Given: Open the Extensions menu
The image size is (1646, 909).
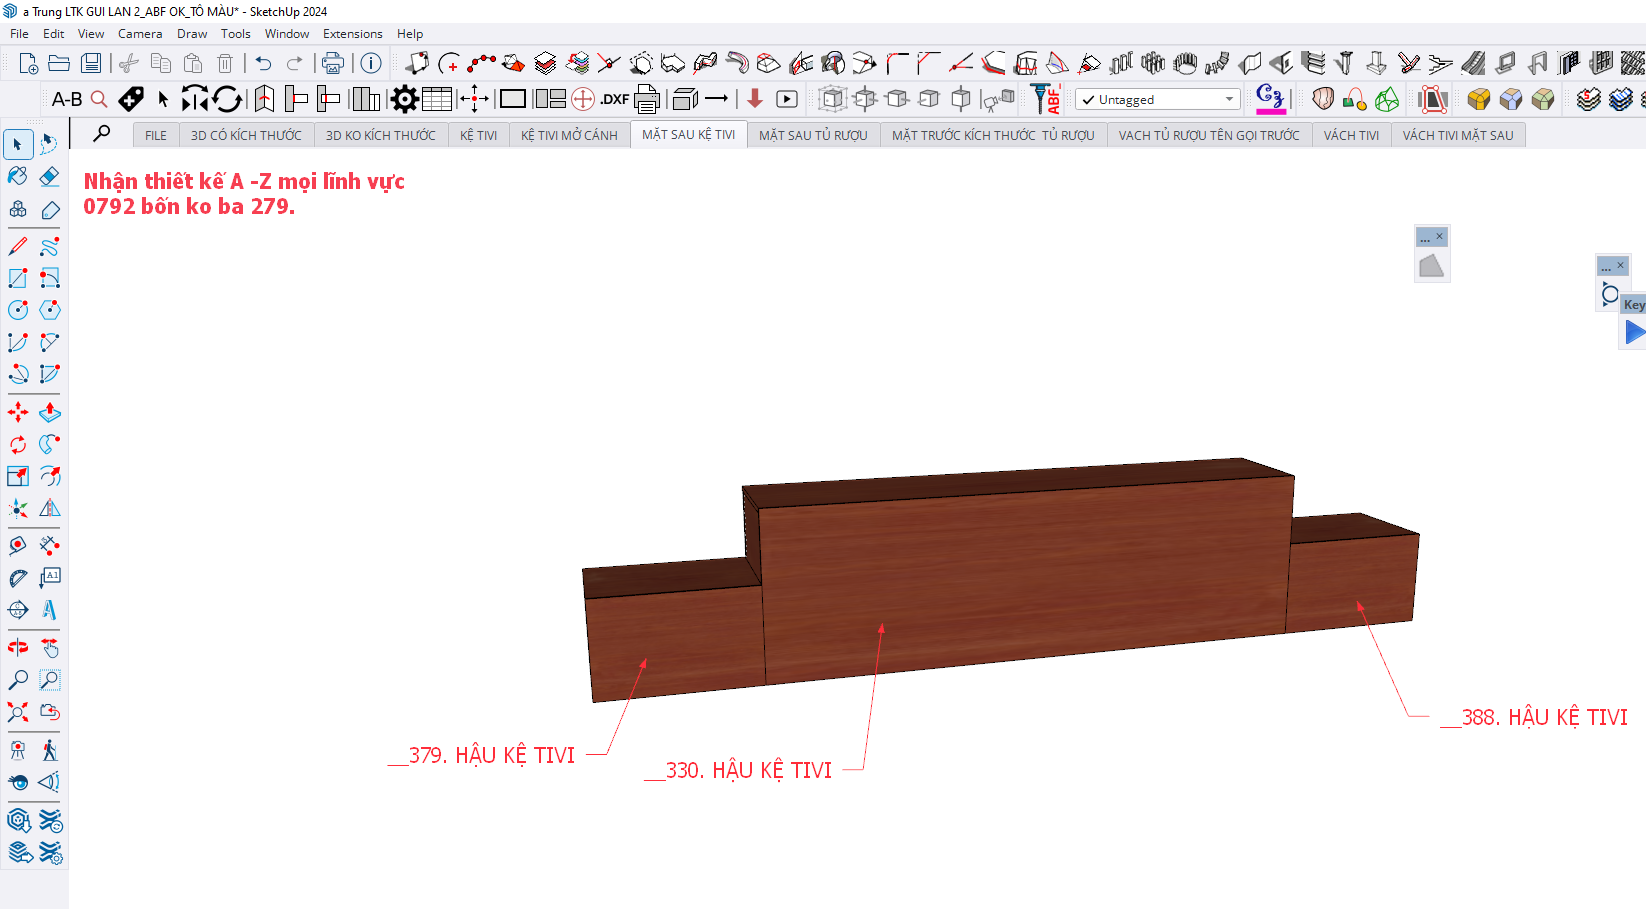Looking at the screenshot, I should (352, 34).
